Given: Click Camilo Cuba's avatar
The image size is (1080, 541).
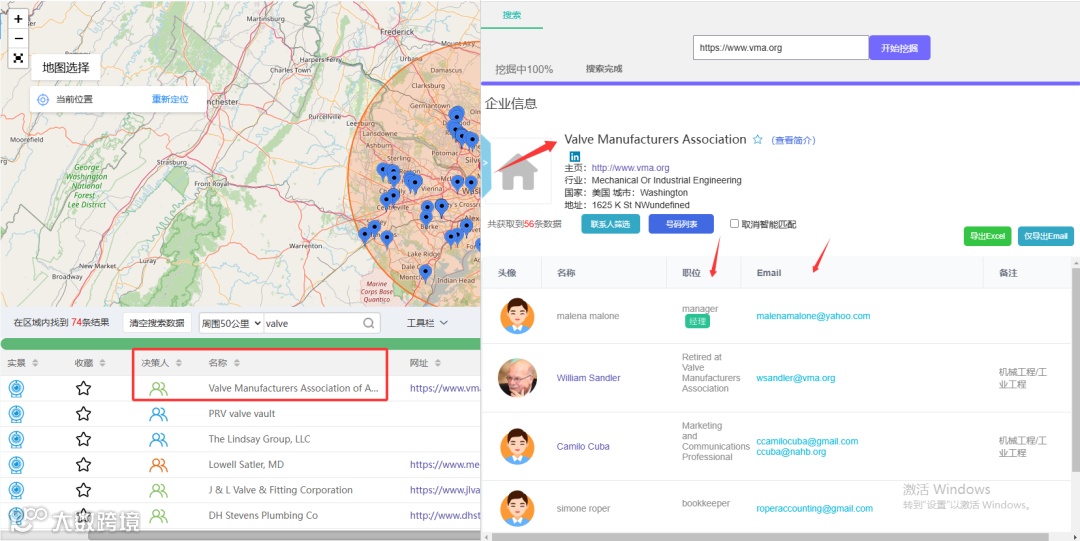Looking at the screenshot, I should (517, 447).
